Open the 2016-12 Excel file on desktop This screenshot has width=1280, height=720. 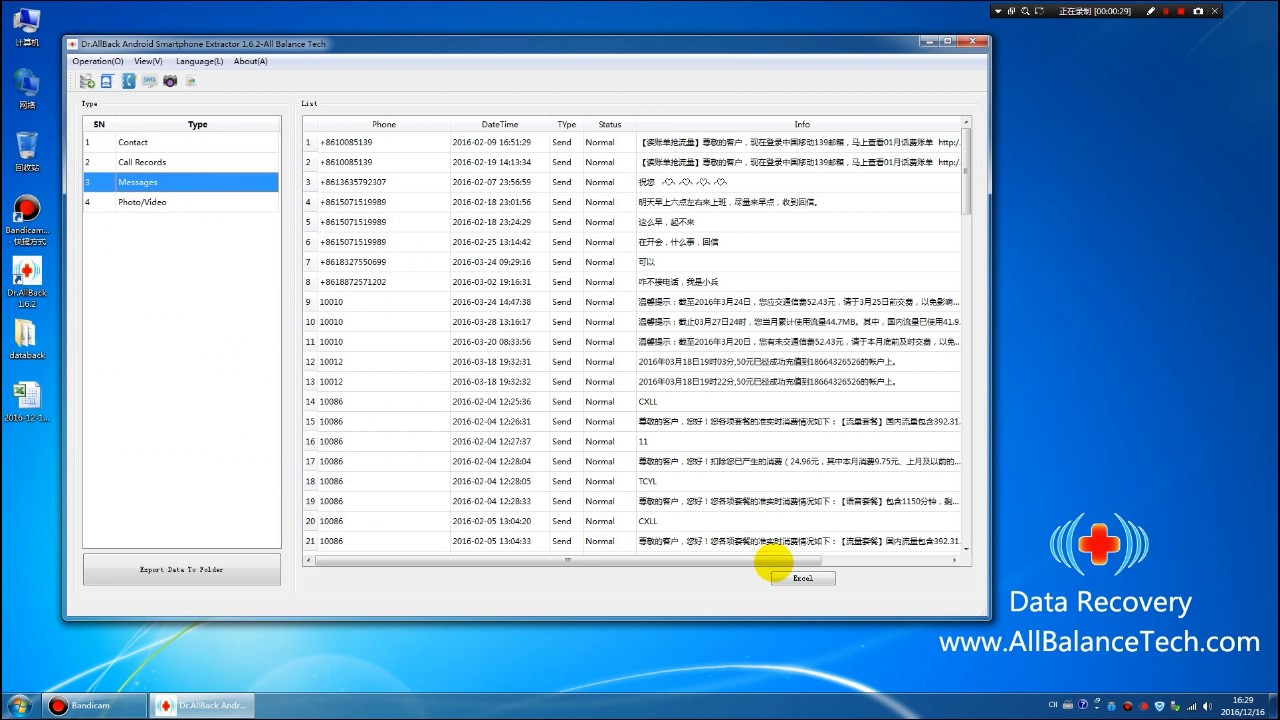[x=27, y=402]
